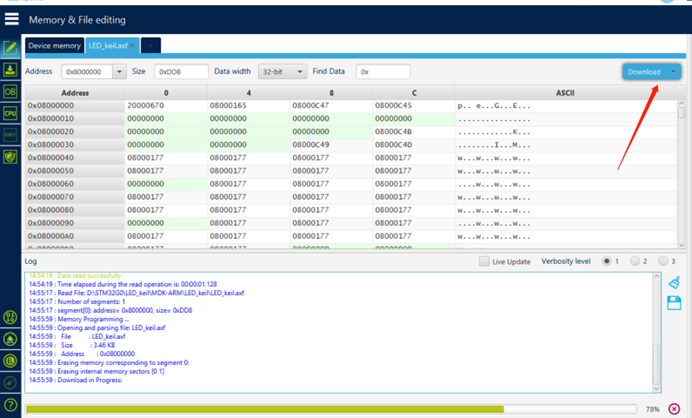Expand the Address dropdown arrow
The width and height of the screenshot is (692, 418).
tap(119, 72)
